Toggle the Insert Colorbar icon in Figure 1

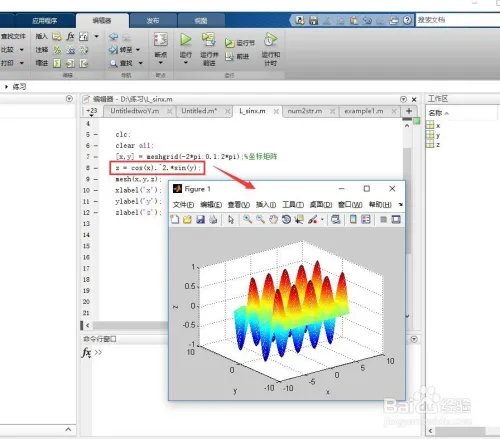tap(353, 219)
